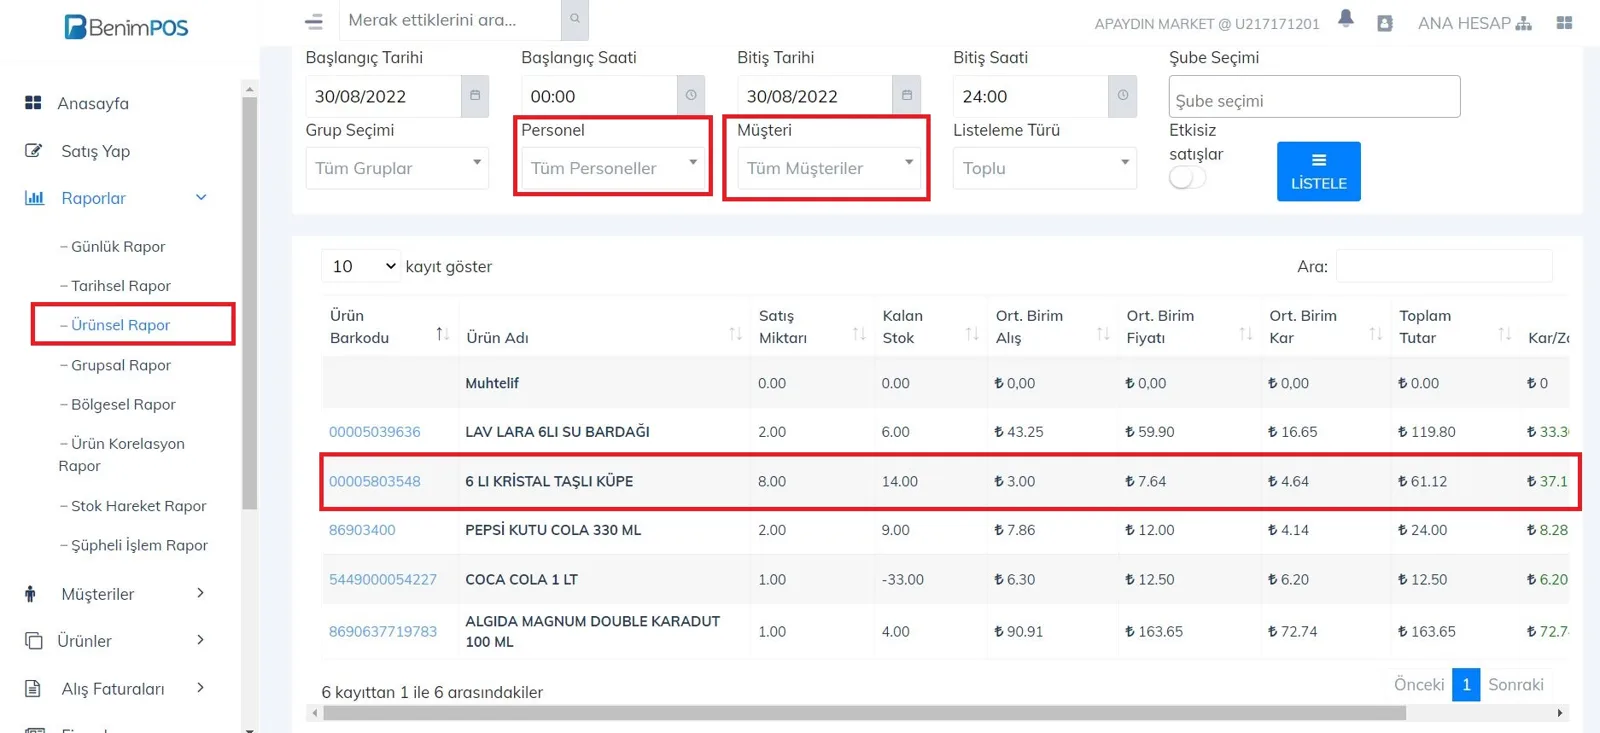The image size is (1600, 733).
Task: Collapse the Raporlar menu chevron
Action: point(201,198)
